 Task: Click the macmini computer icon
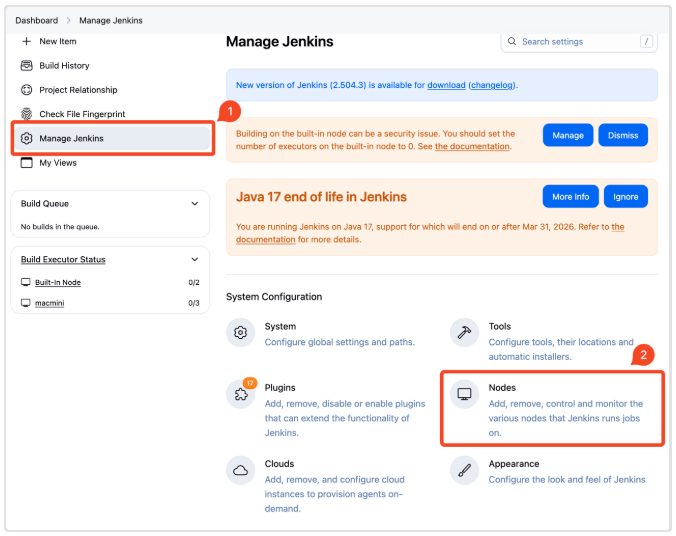(x=26, y=303)
